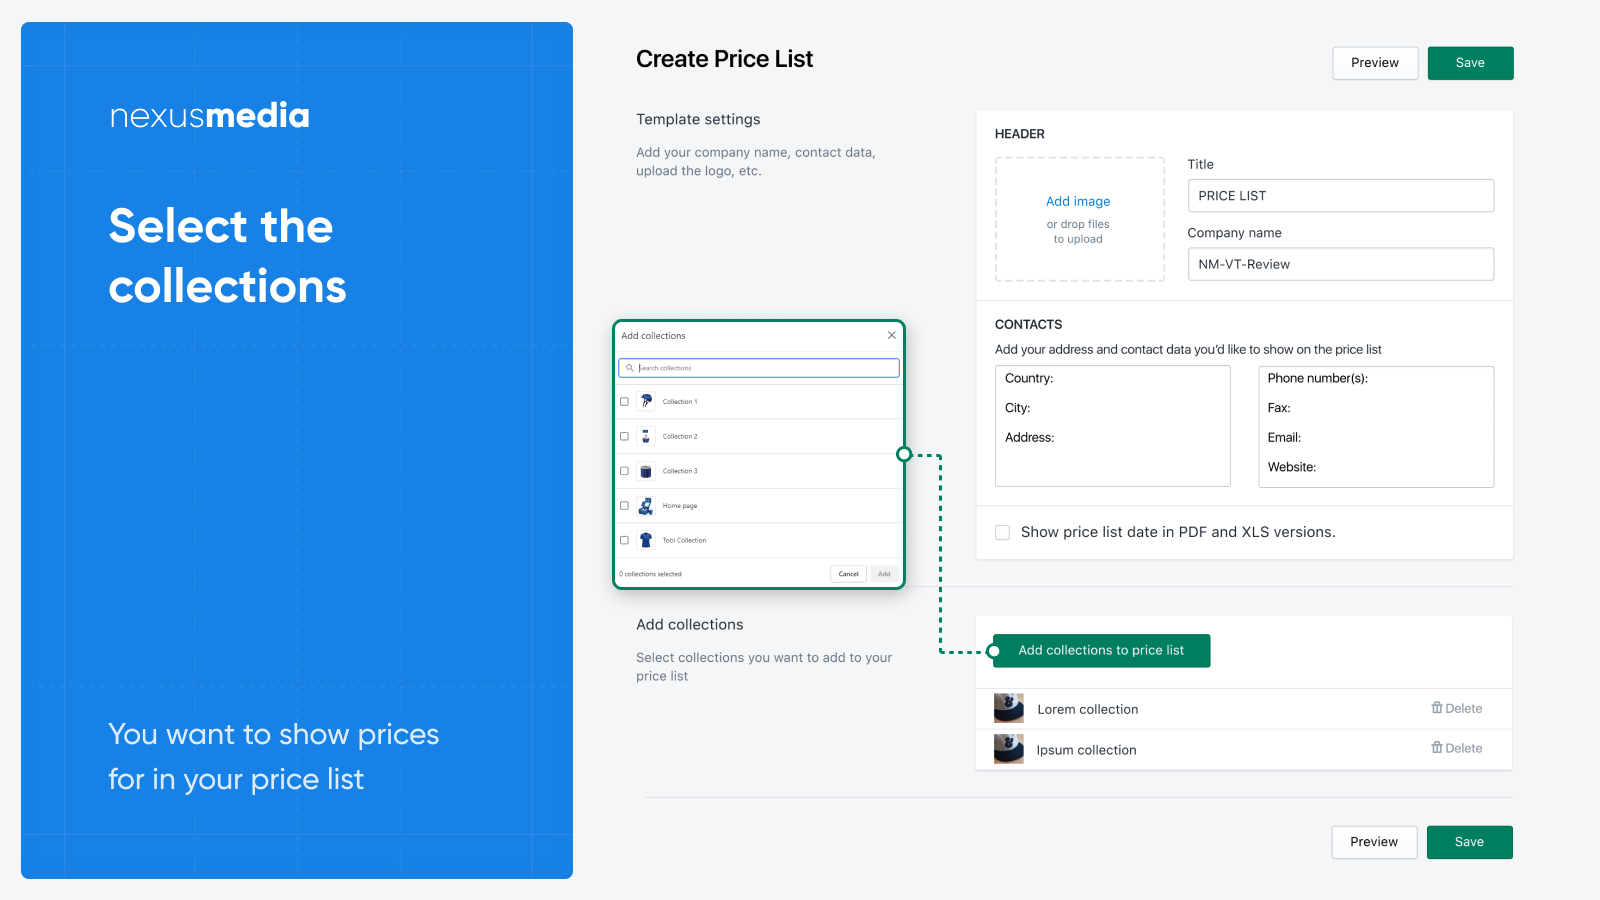Click the Search collections field

[758, 368]
